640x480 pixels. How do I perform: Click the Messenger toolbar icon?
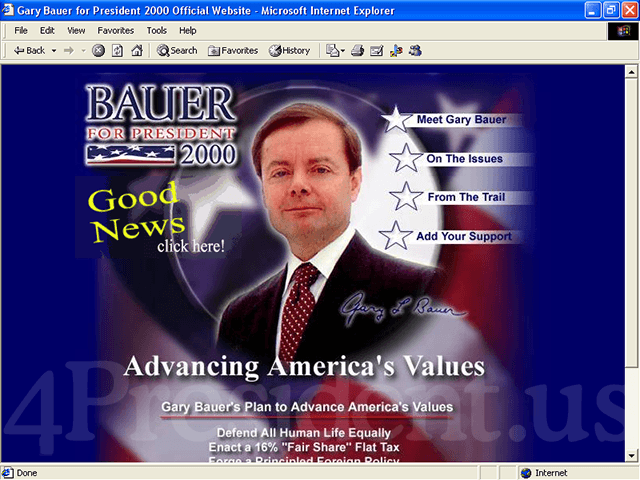click(x=415, y=51)
